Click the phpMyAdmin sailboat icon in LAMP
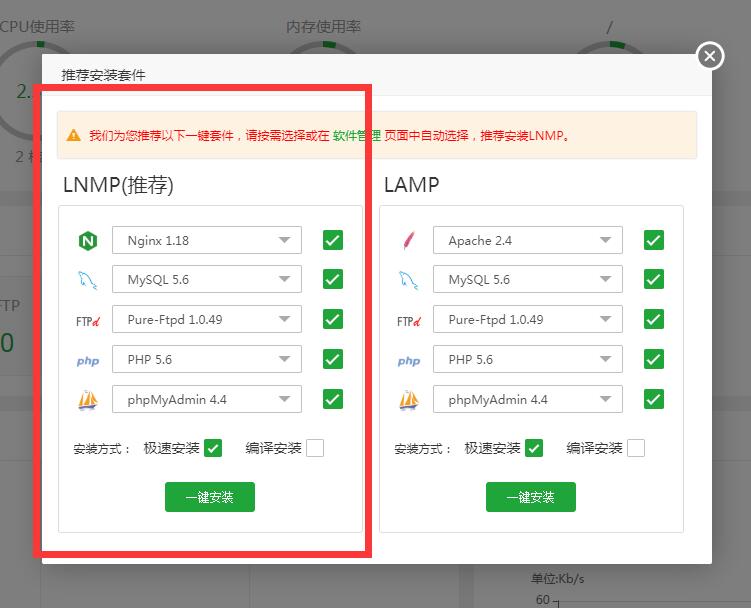751x608 pixels. coord(408,400)
